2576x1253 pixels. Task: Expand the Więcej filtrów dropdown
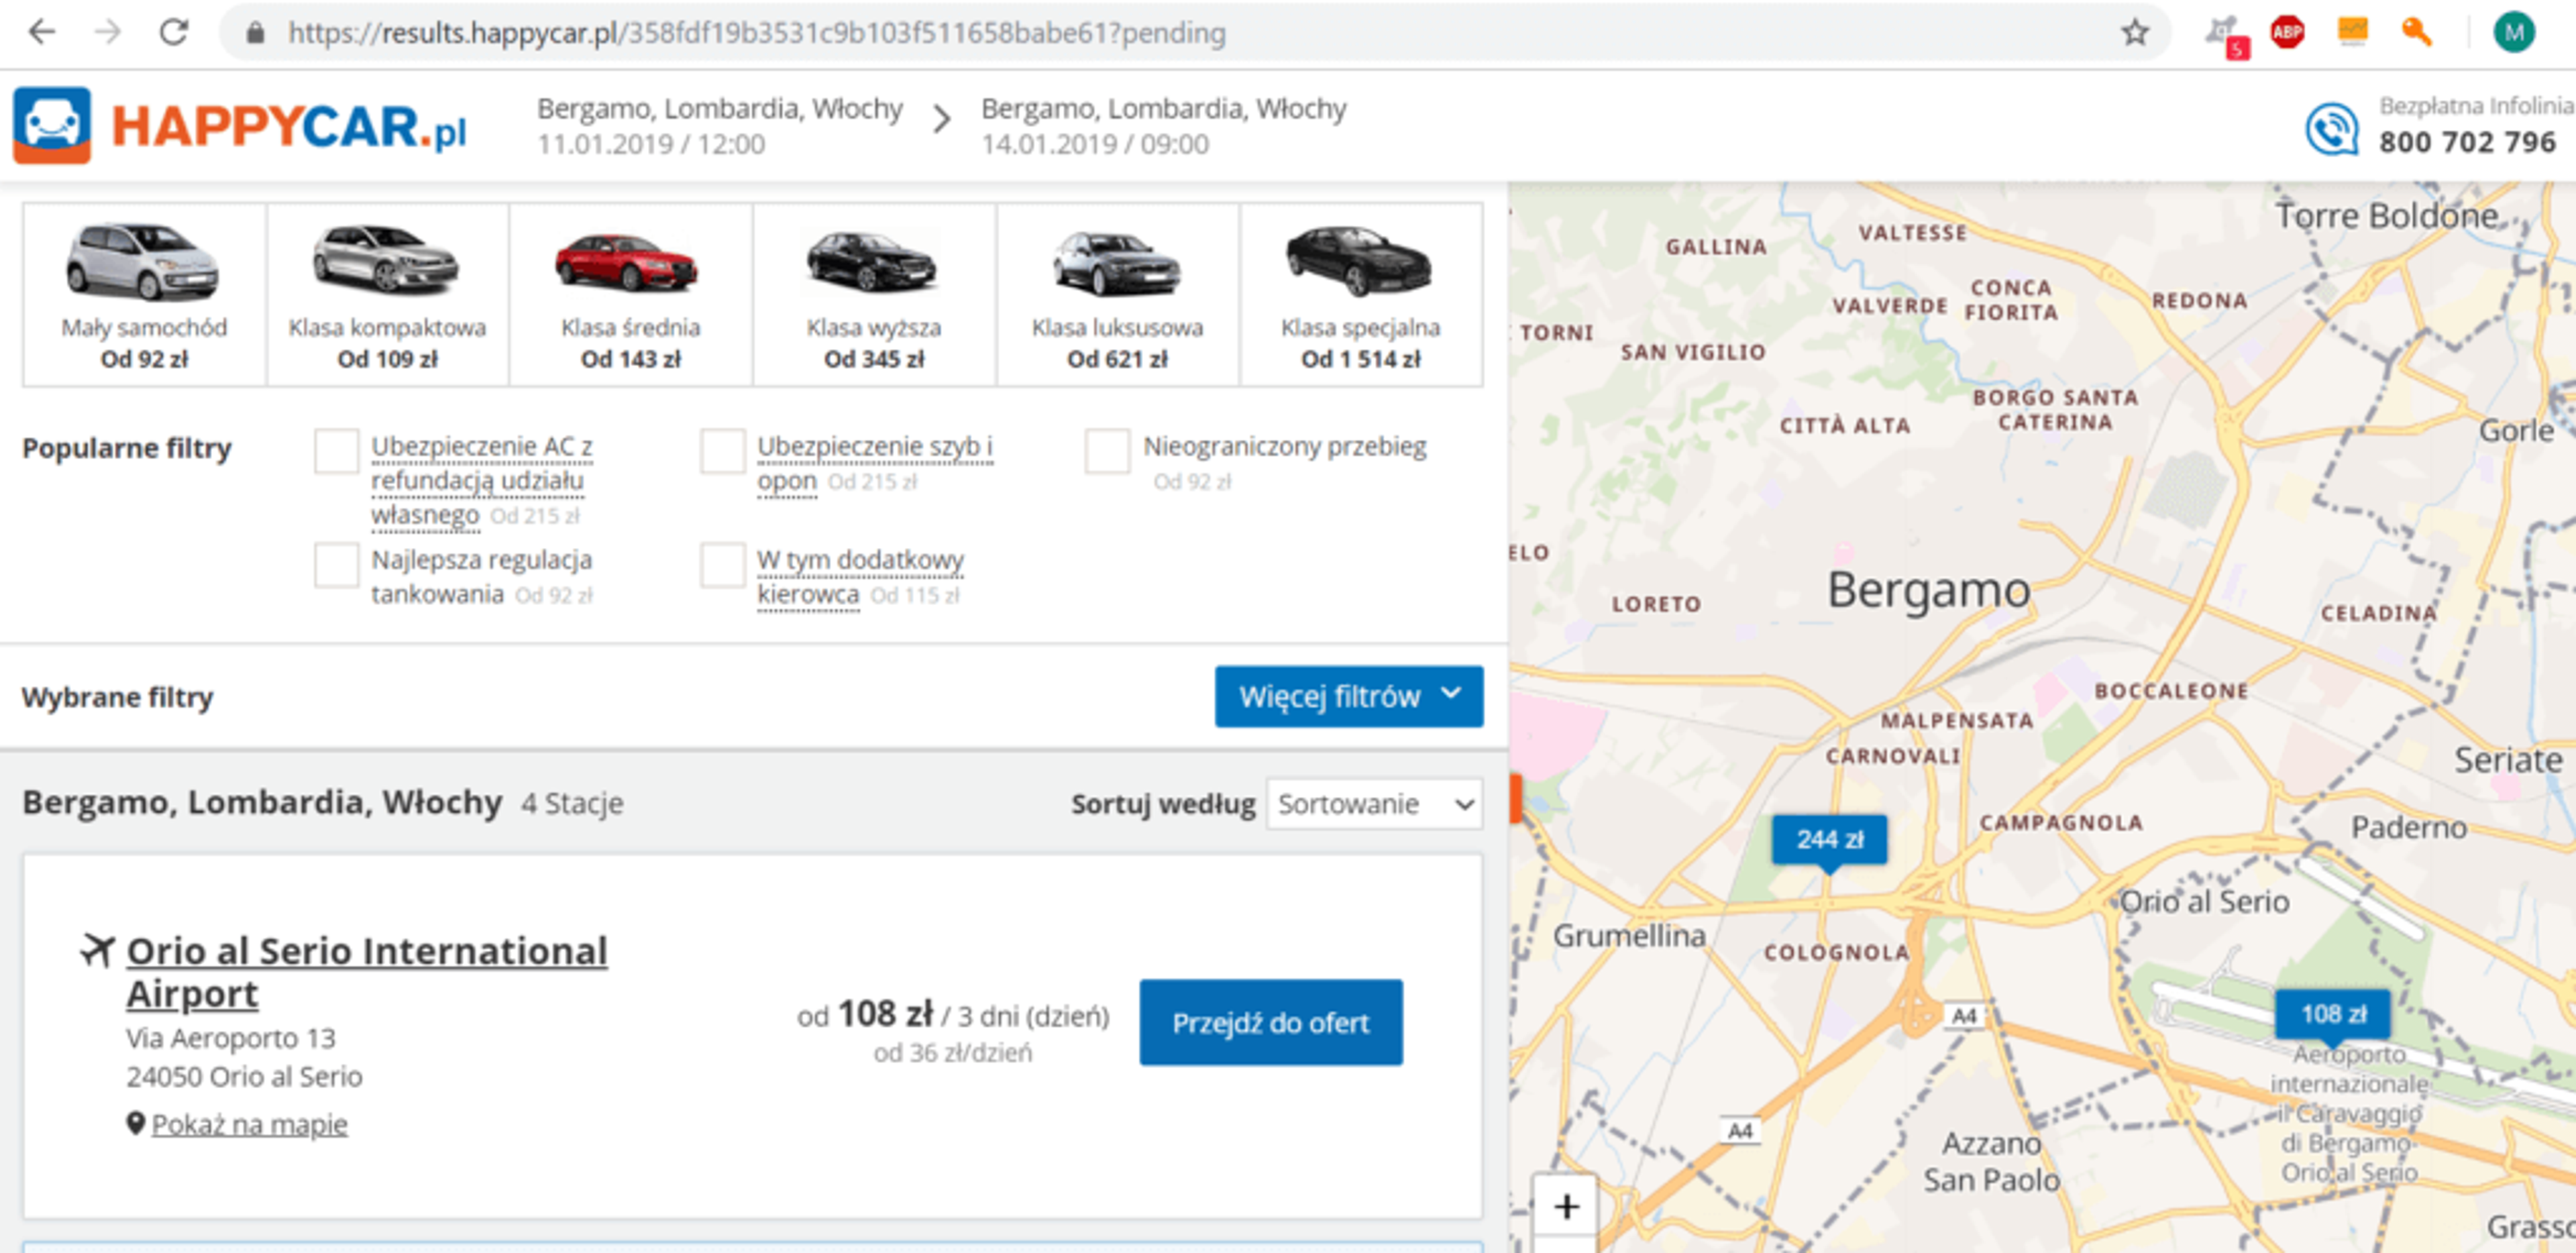pos(1348,696)
